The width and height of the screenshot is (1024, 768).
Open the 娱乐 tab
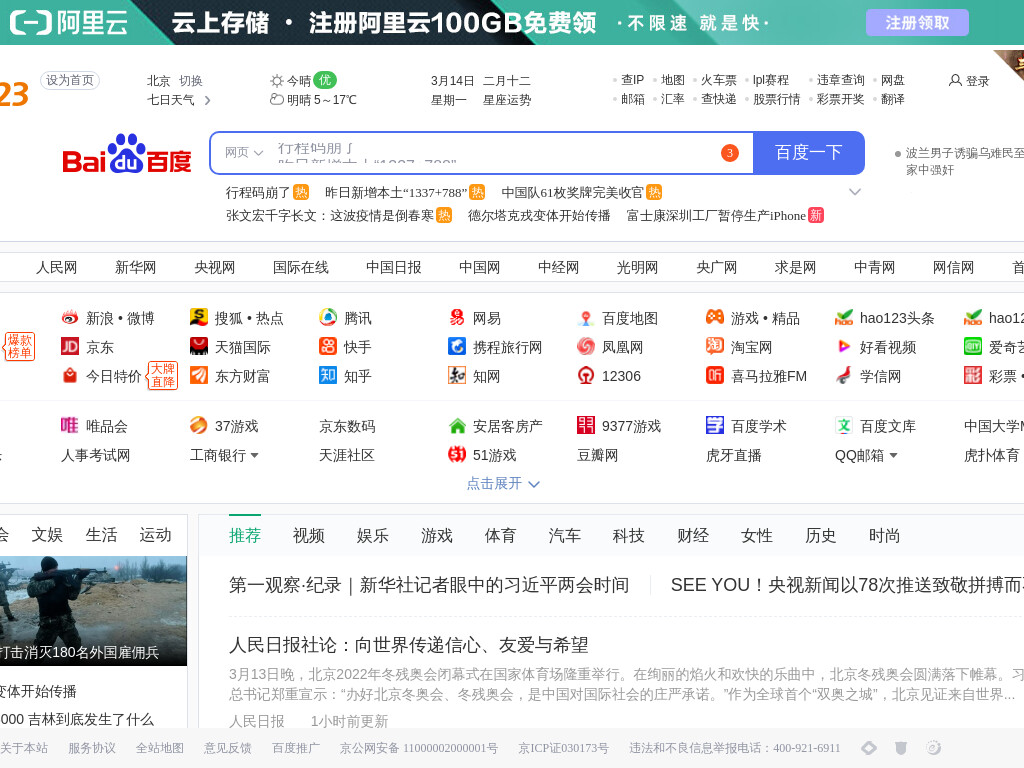pyautogui.click(x=373, y=536)
